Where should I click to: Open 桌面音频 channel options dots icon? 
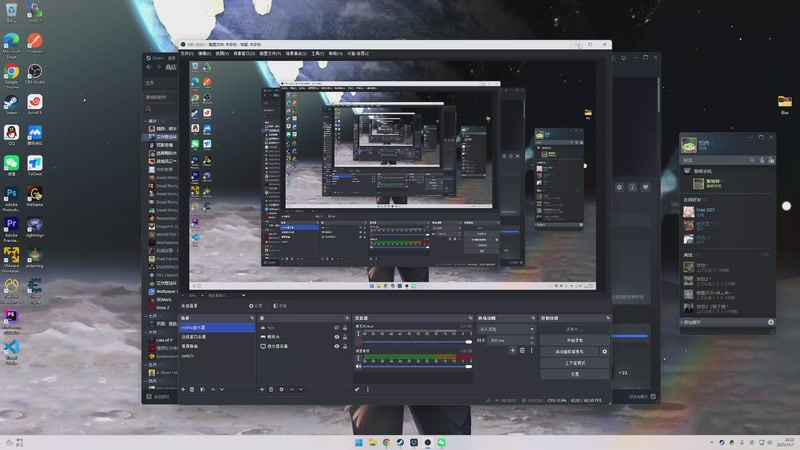358,358
